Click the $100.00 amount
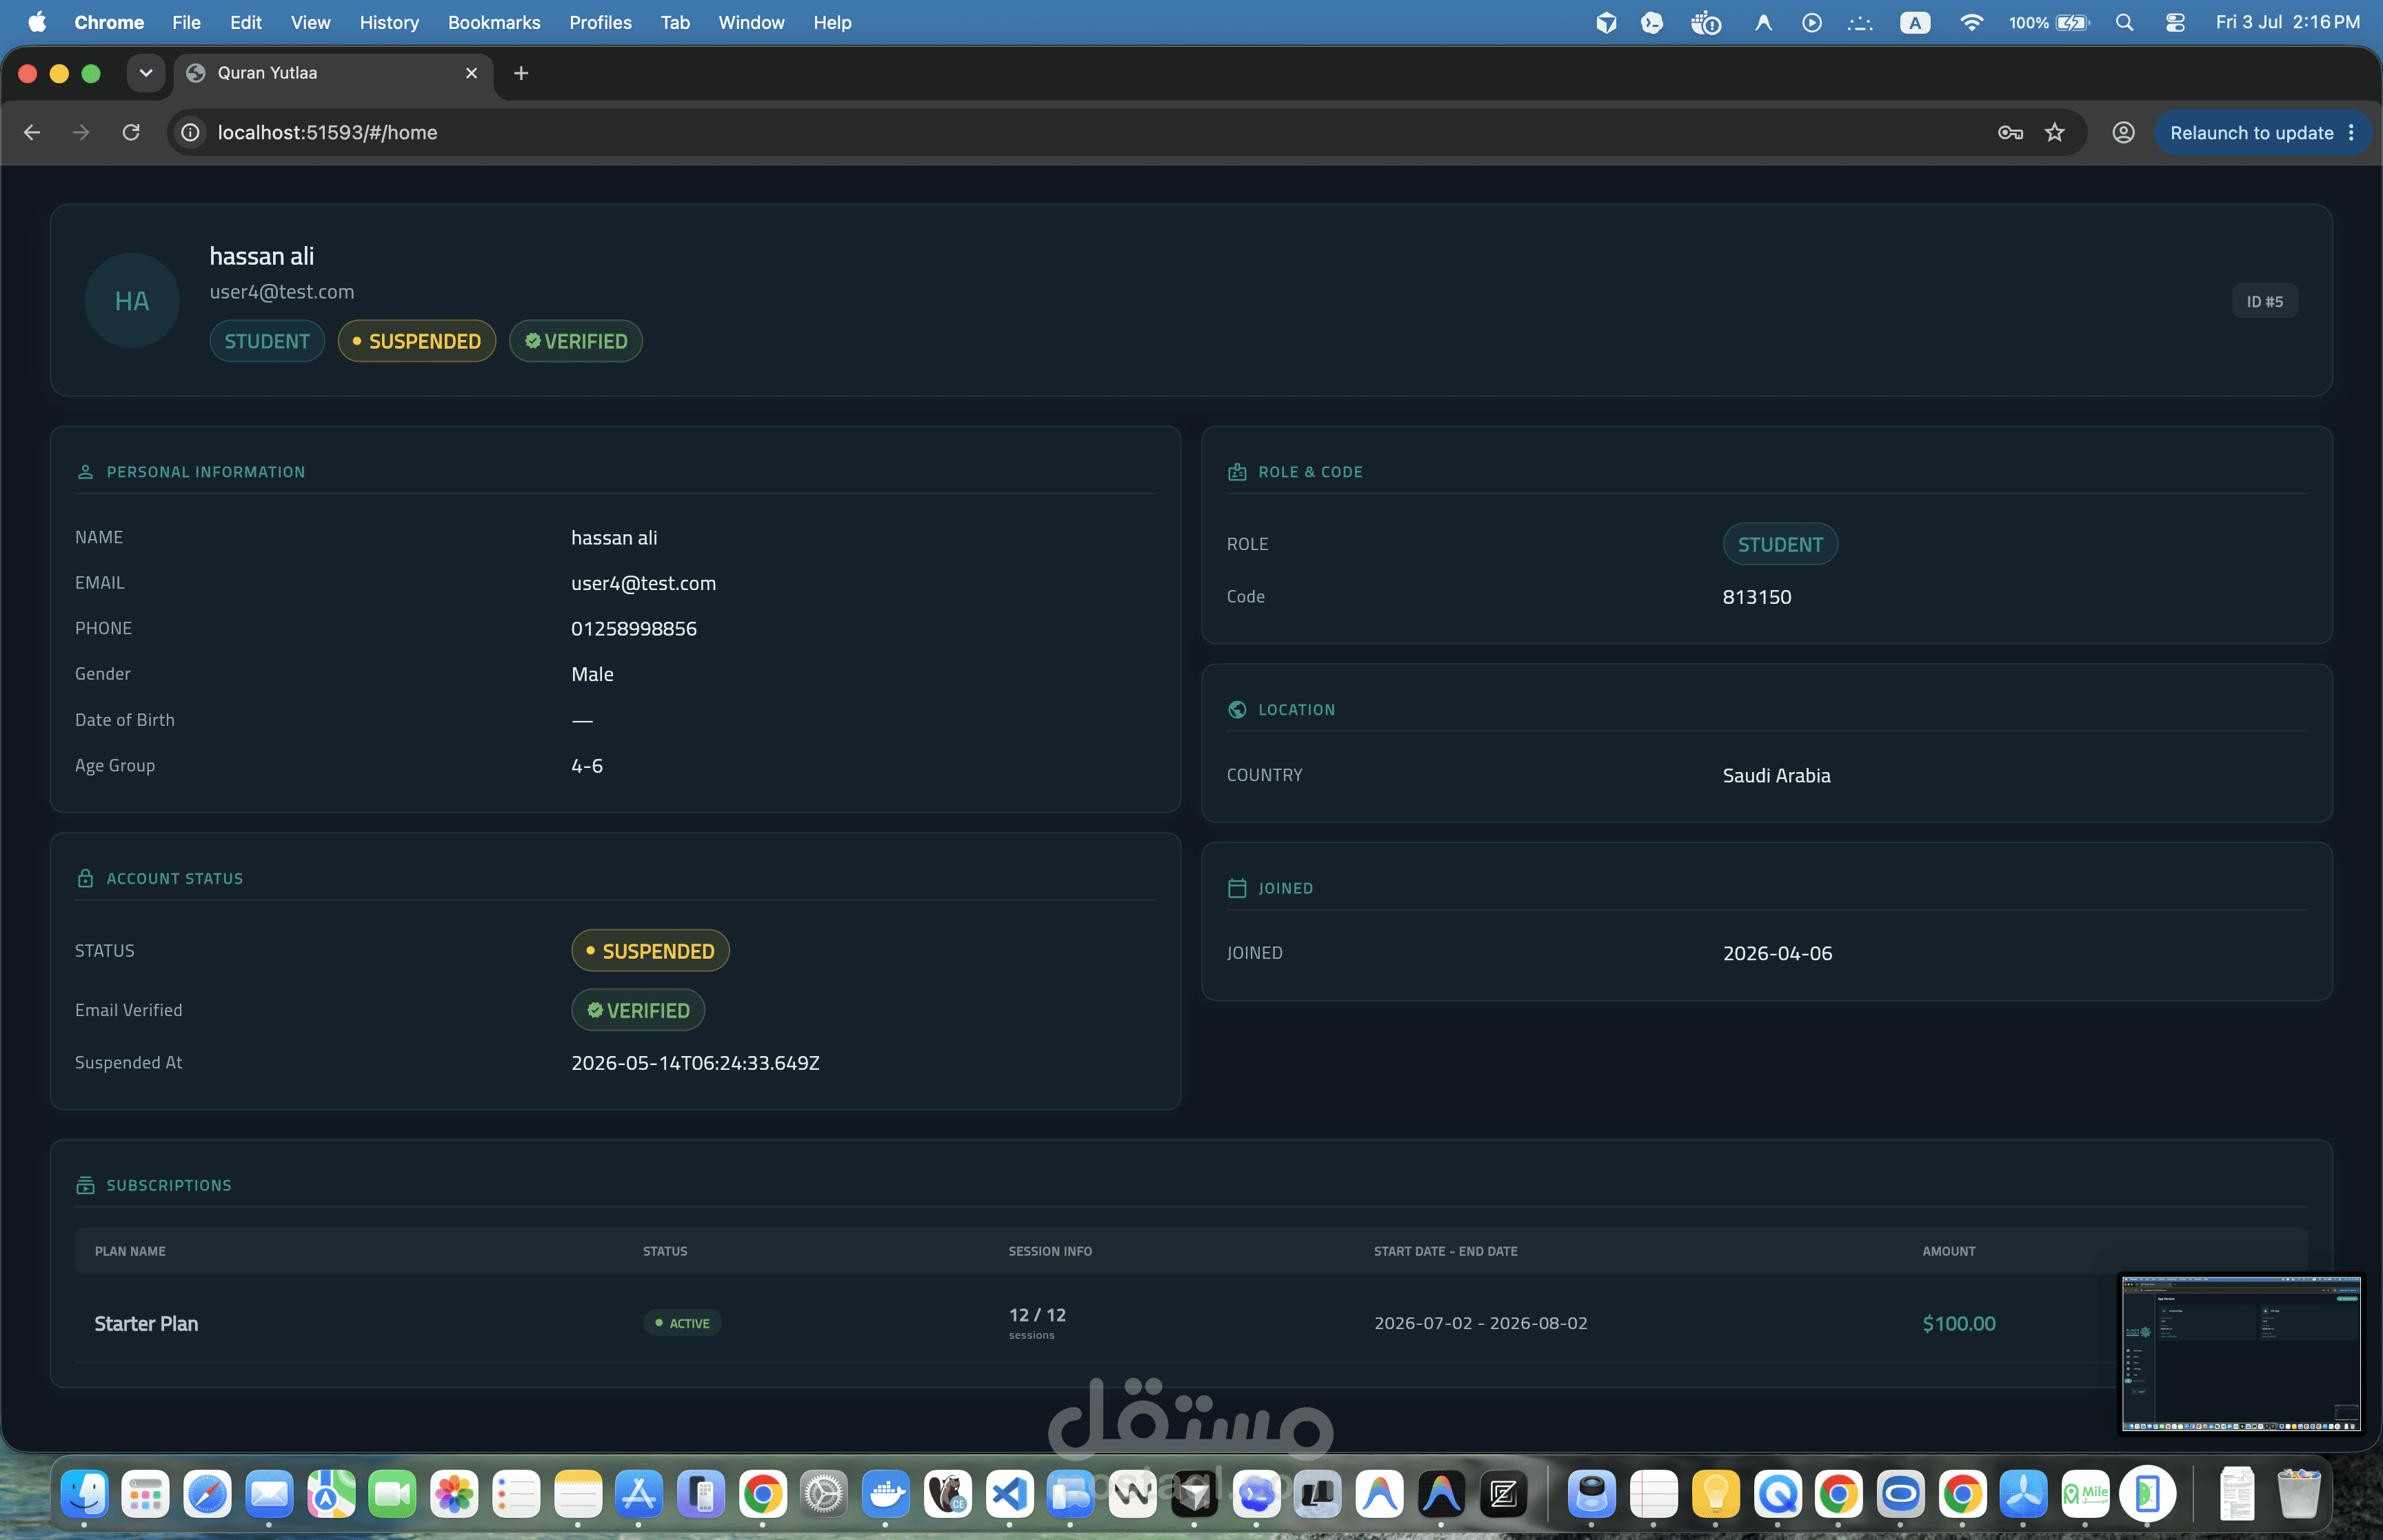 1958,1323
